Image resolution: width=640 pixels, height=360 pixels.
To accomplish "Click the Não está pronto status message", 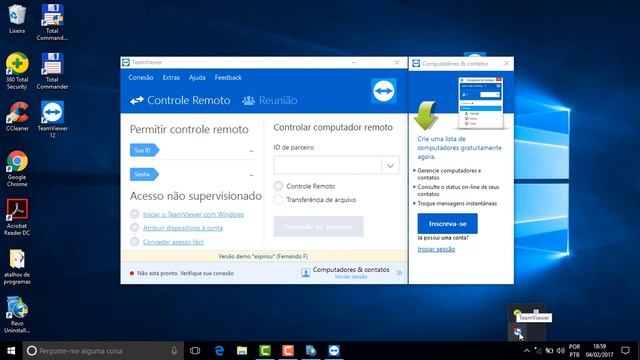I will (x=185, y=273).
